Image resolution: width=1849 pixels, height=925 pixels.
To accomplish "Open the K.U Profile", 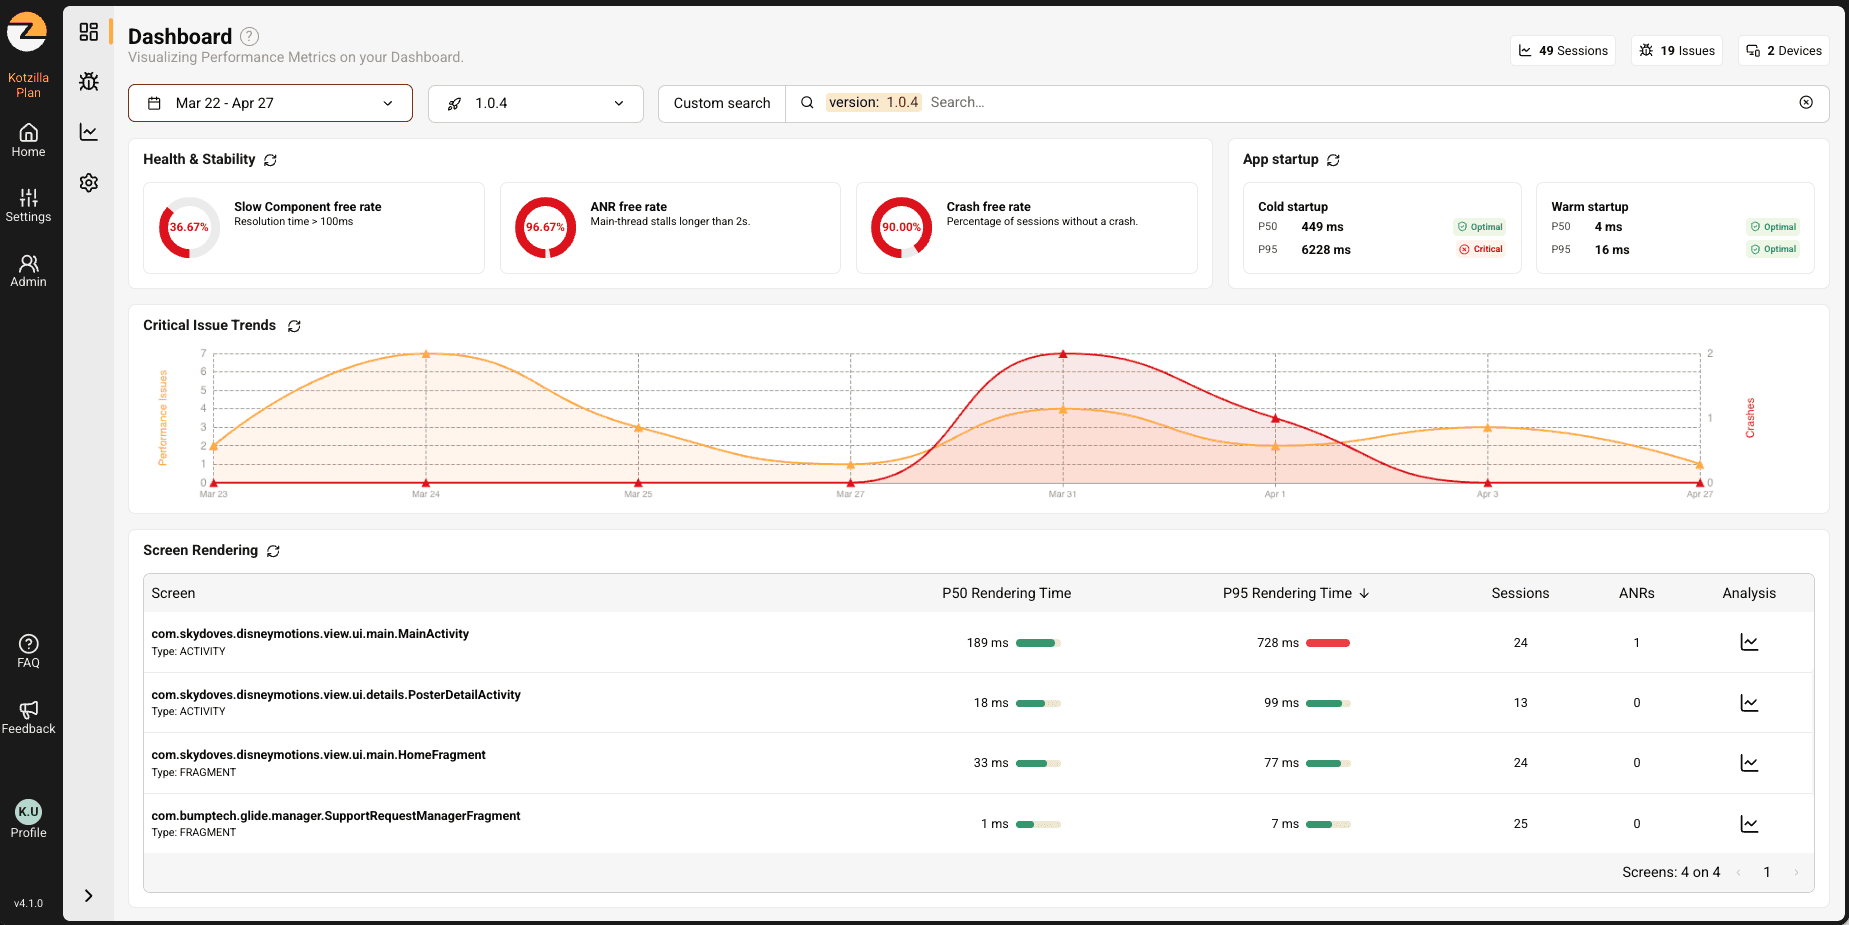I will pyautogui.click(x=28, y=819).
